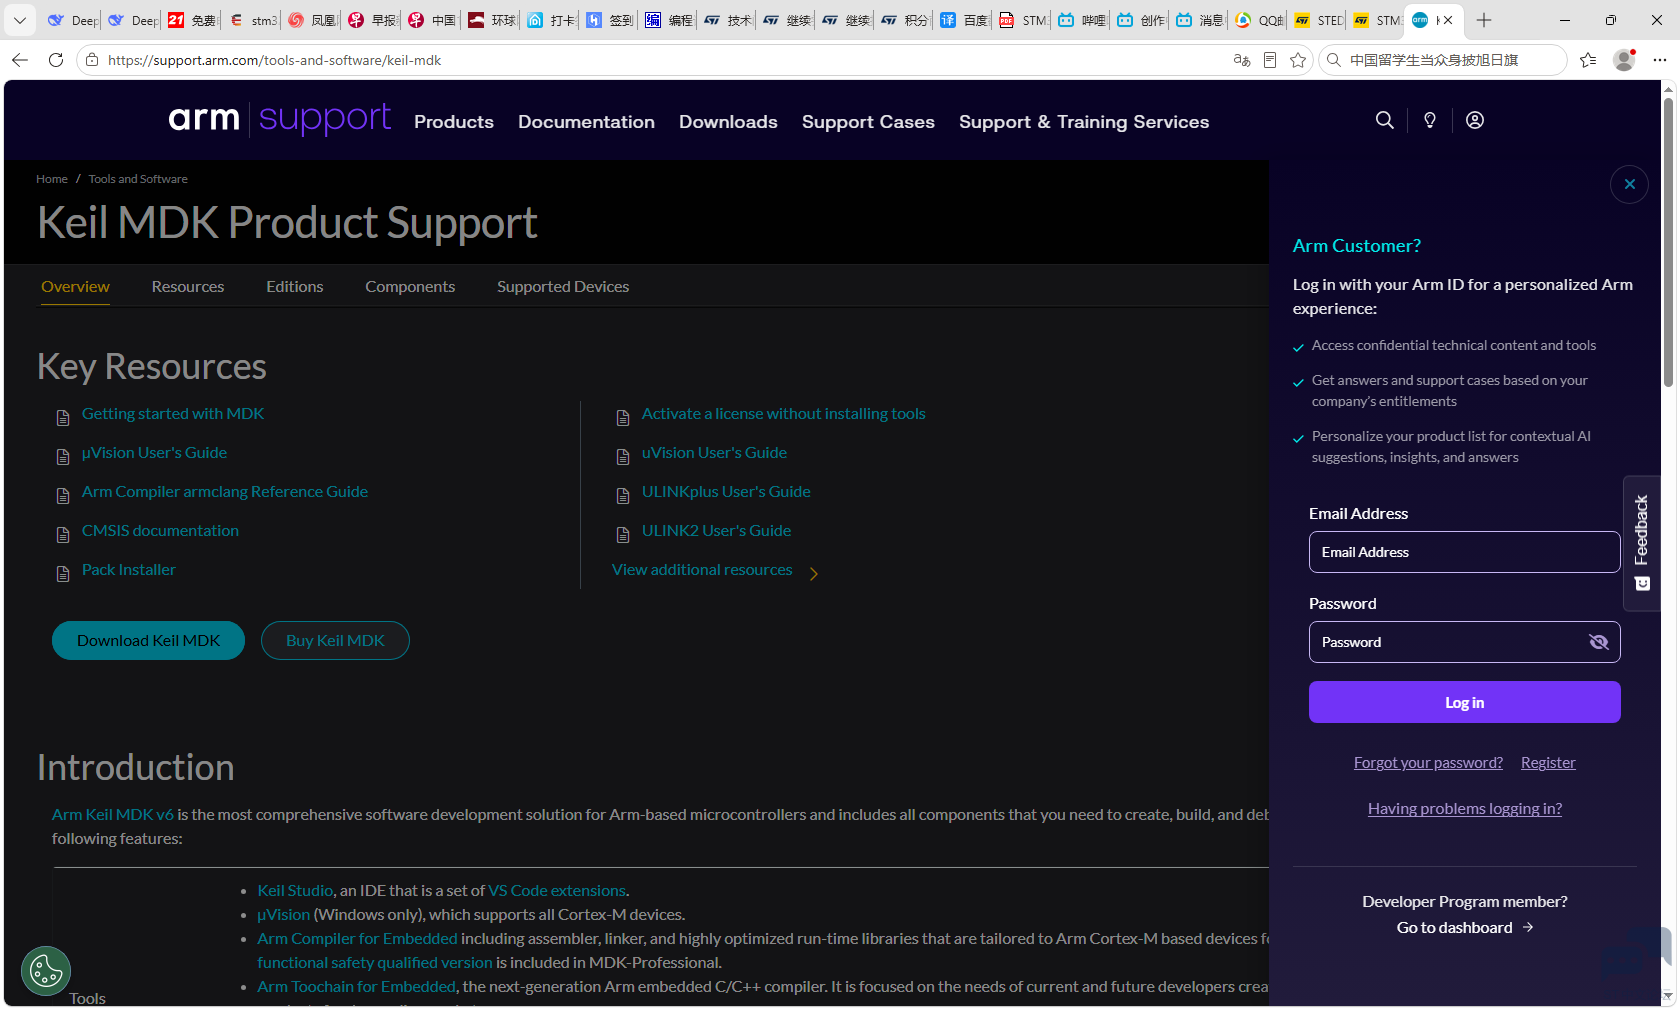This screenshot has width=1680, height=1010.
Task: Open the browser profile avatar
Action: click(1624, 60)
